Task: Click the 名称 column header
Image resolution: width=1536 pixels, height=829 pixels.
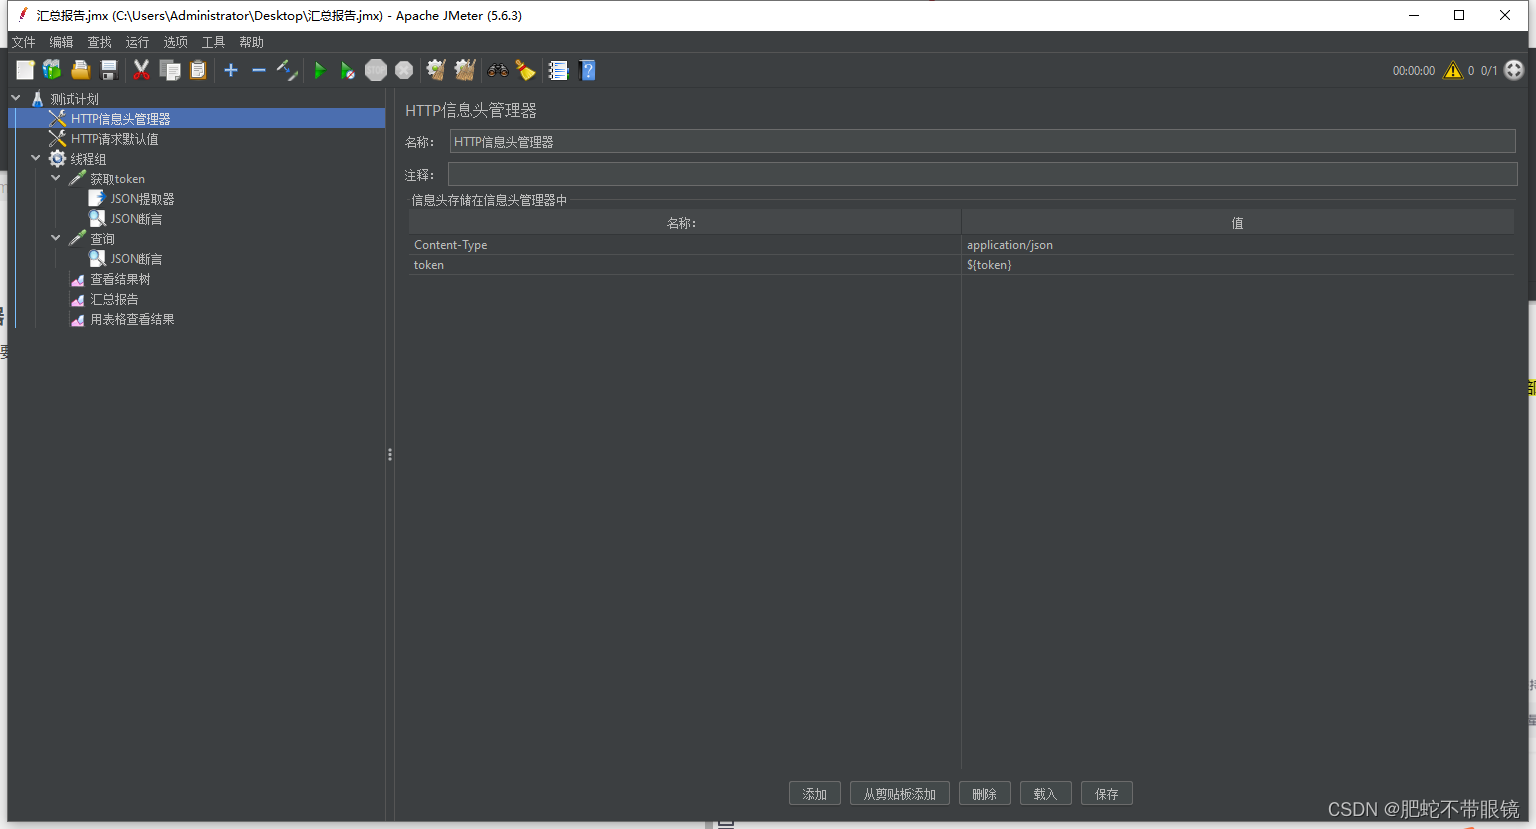Action: coord(684,223)
